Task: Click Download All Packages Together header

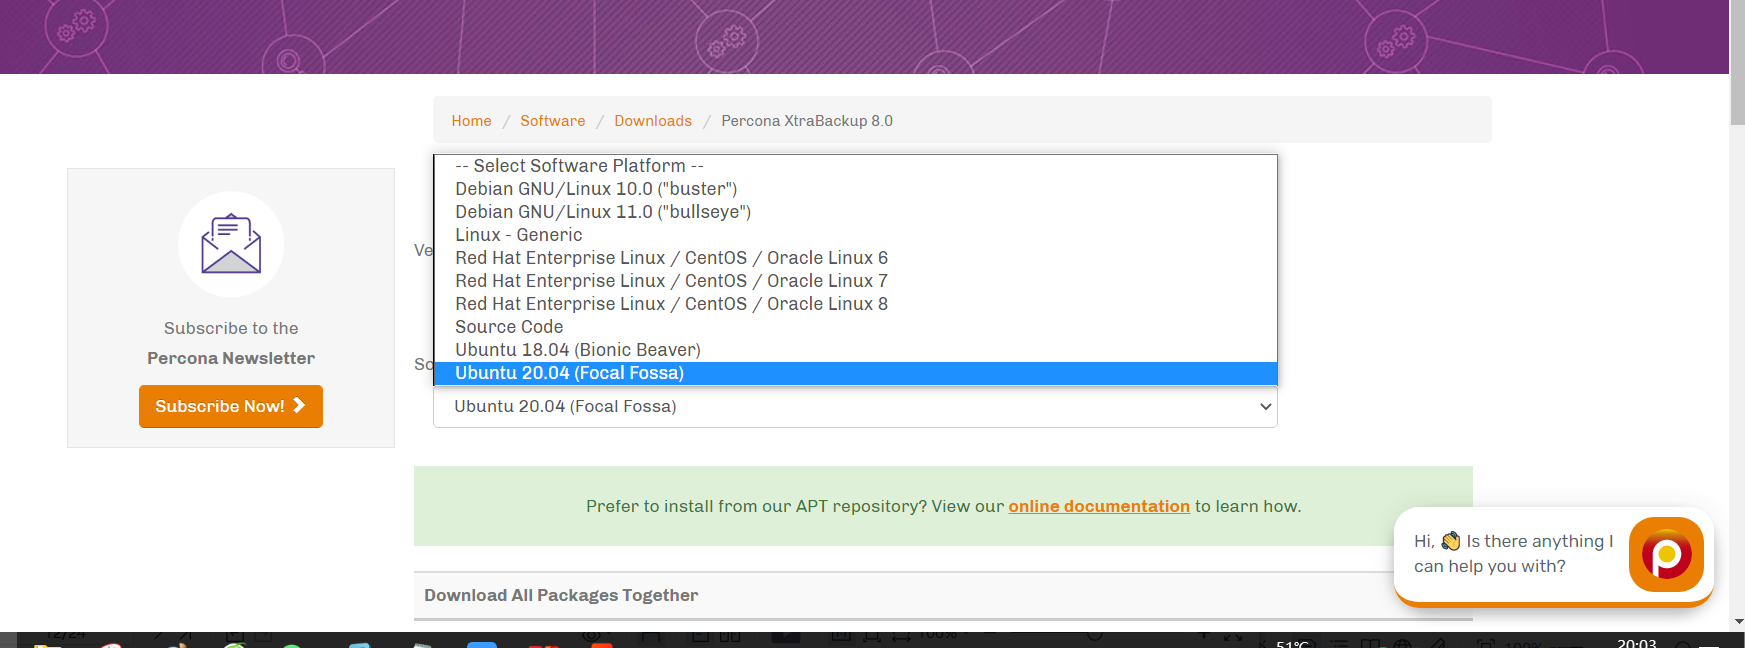Action: (561, 595)
